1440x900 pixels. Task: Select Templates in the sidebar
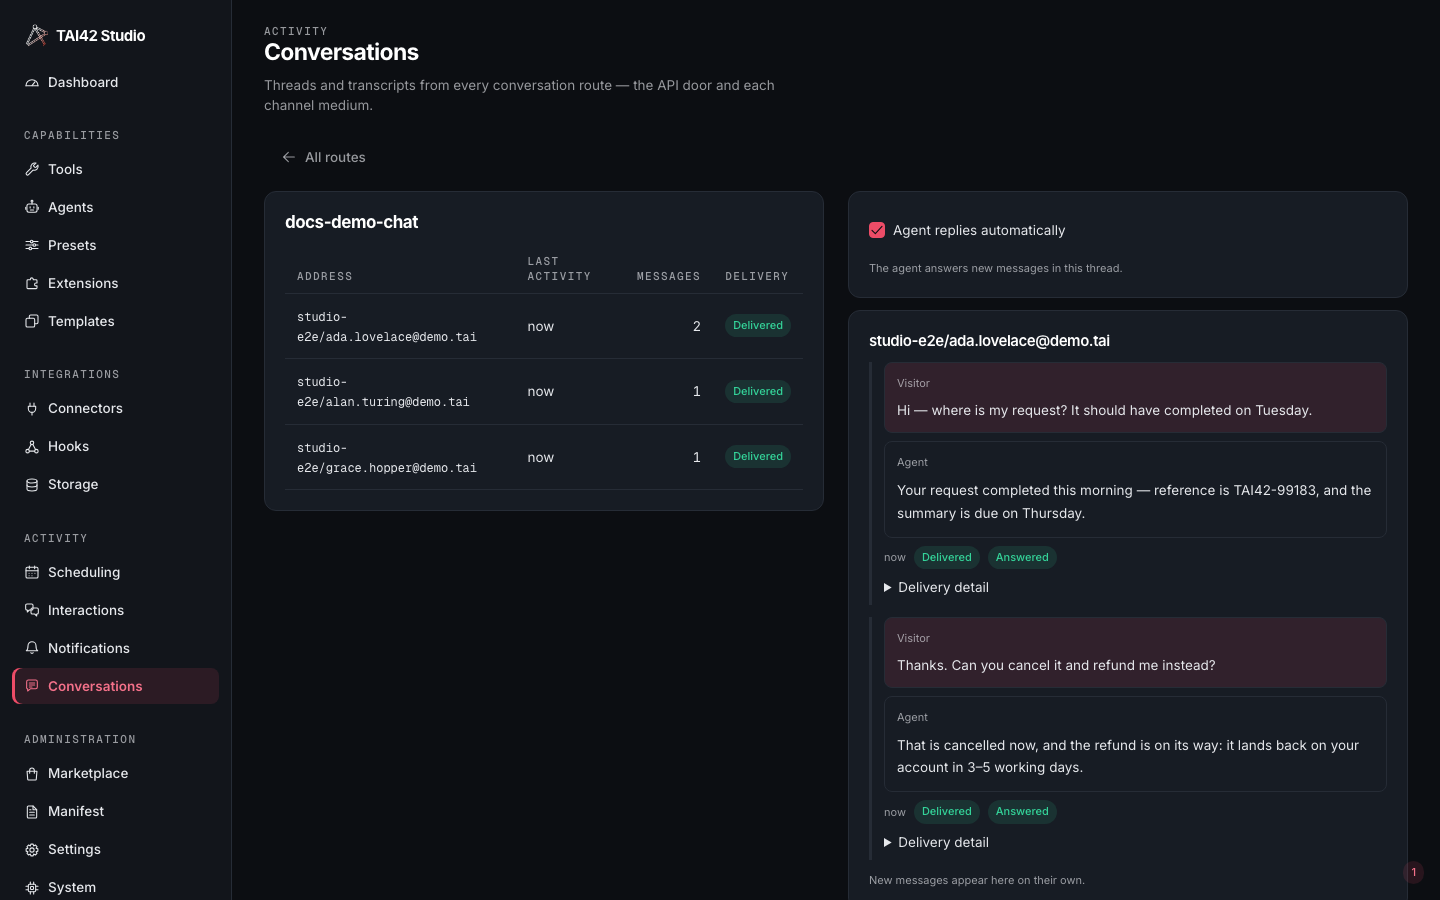[115, 322]
